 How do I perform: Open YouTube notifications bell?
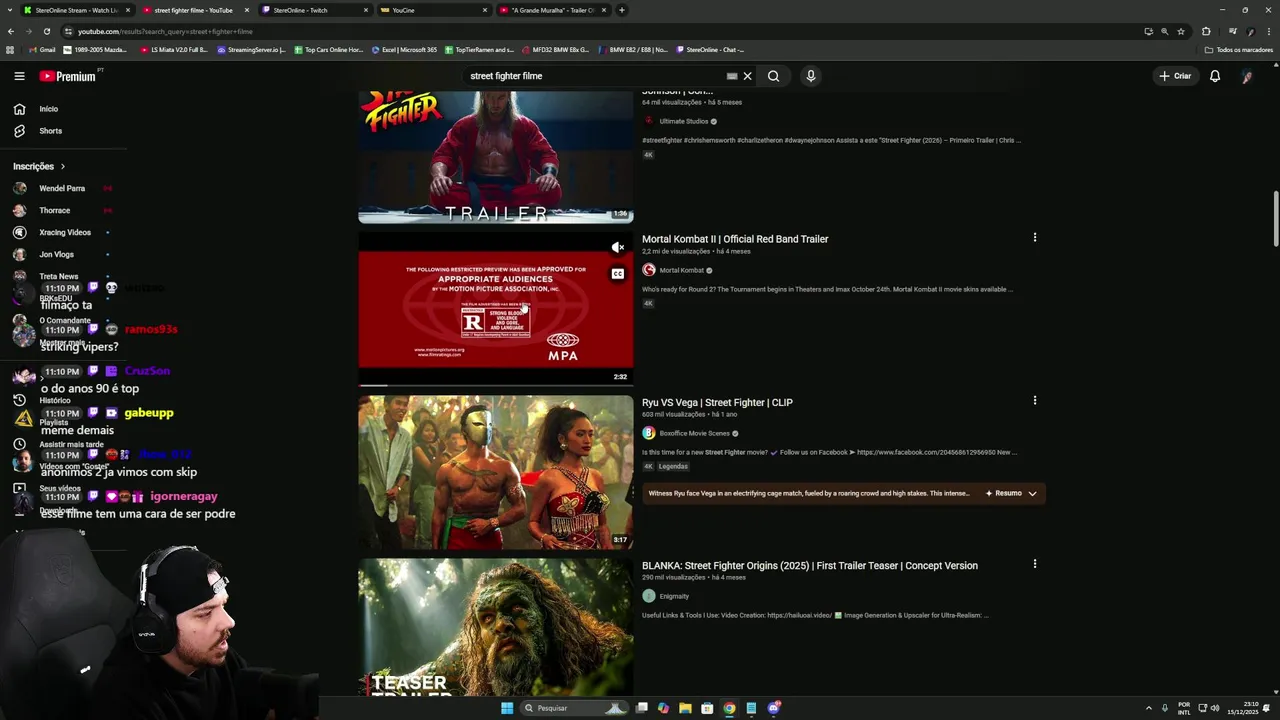click(x=1215, y=76)
